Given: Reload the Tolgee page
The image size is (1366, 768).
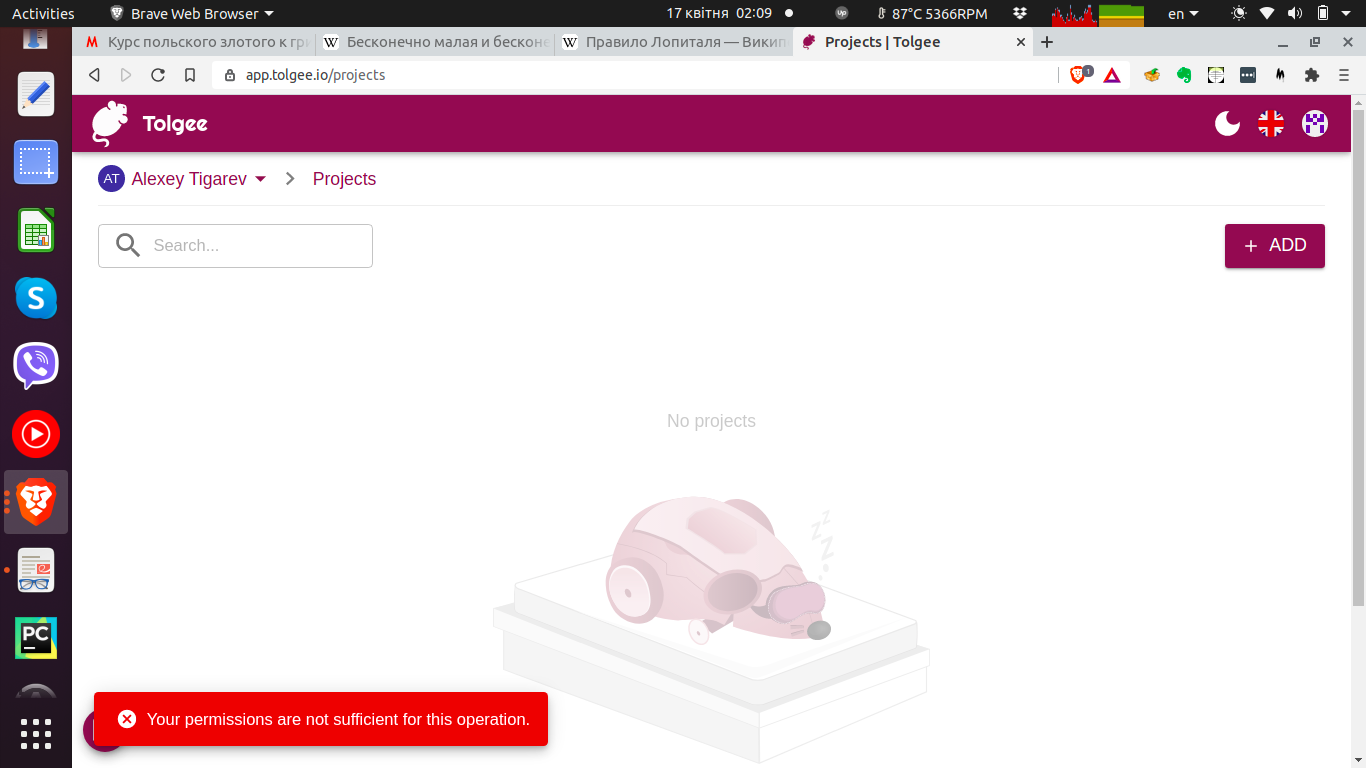Looking at the screenshot, I should (x=158, y=75).
